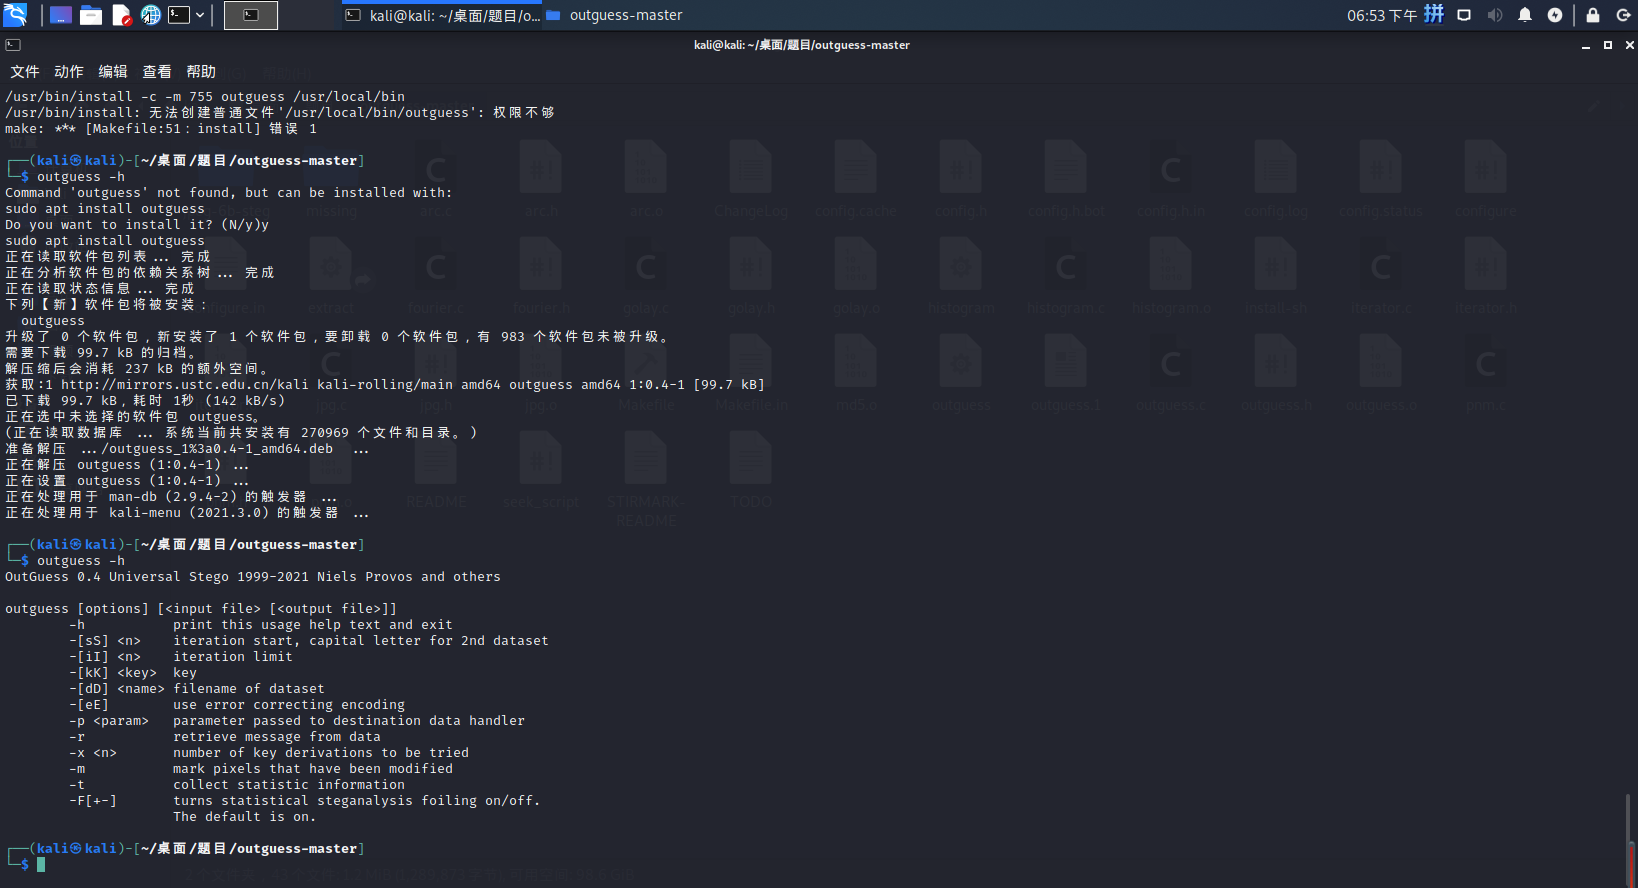
Task: Expand the terminal launcher dropdown arrow
Action: point(200,15)
